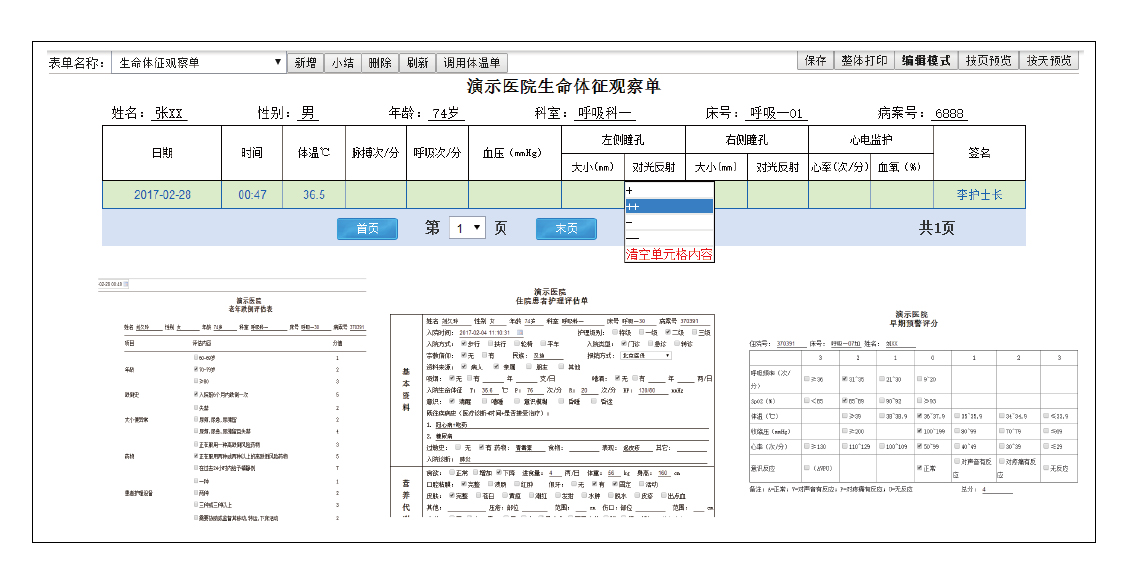This screenshot has height=572, width=1128.
Task: Toggle 编辑模式 edit mode
Action: coord(926,60)
